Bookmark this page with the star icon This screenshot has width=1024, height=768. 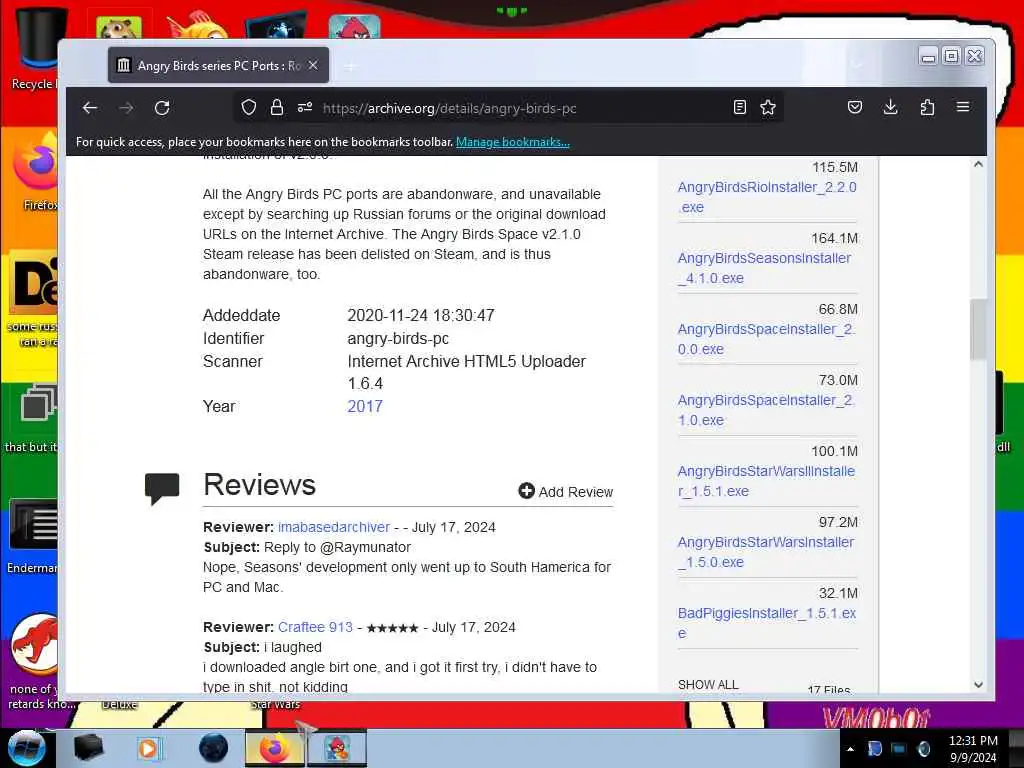tap(768, 107)
